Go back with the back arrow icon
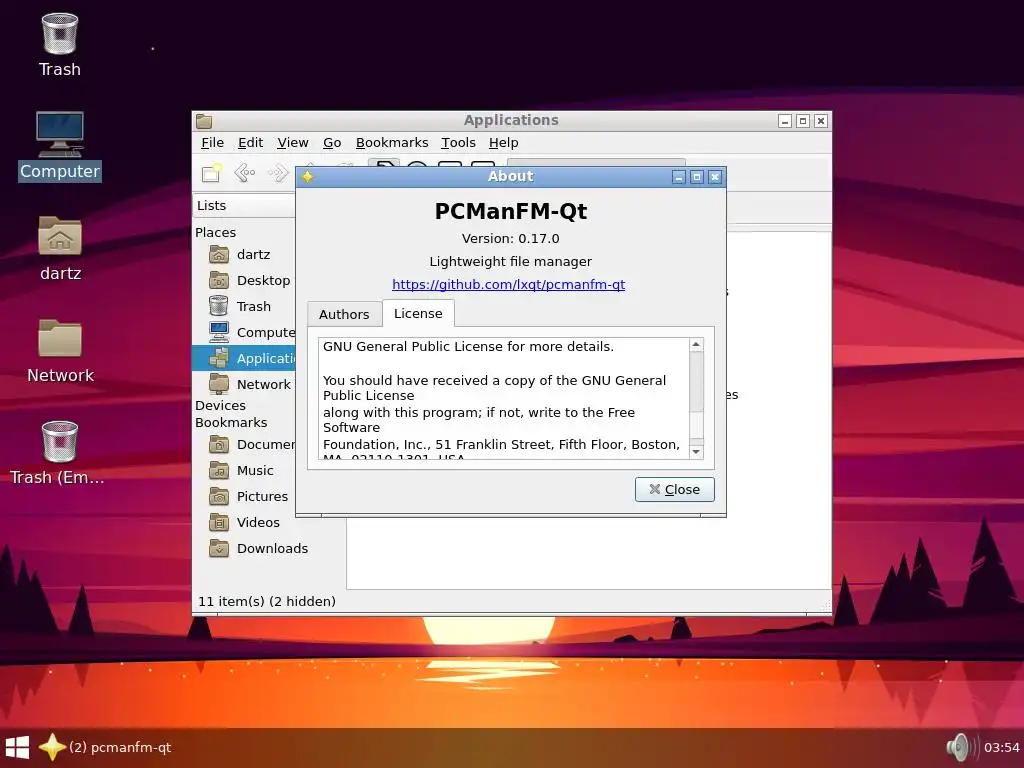Screen dimensions: 1024x768 click(x=245, y=173)
